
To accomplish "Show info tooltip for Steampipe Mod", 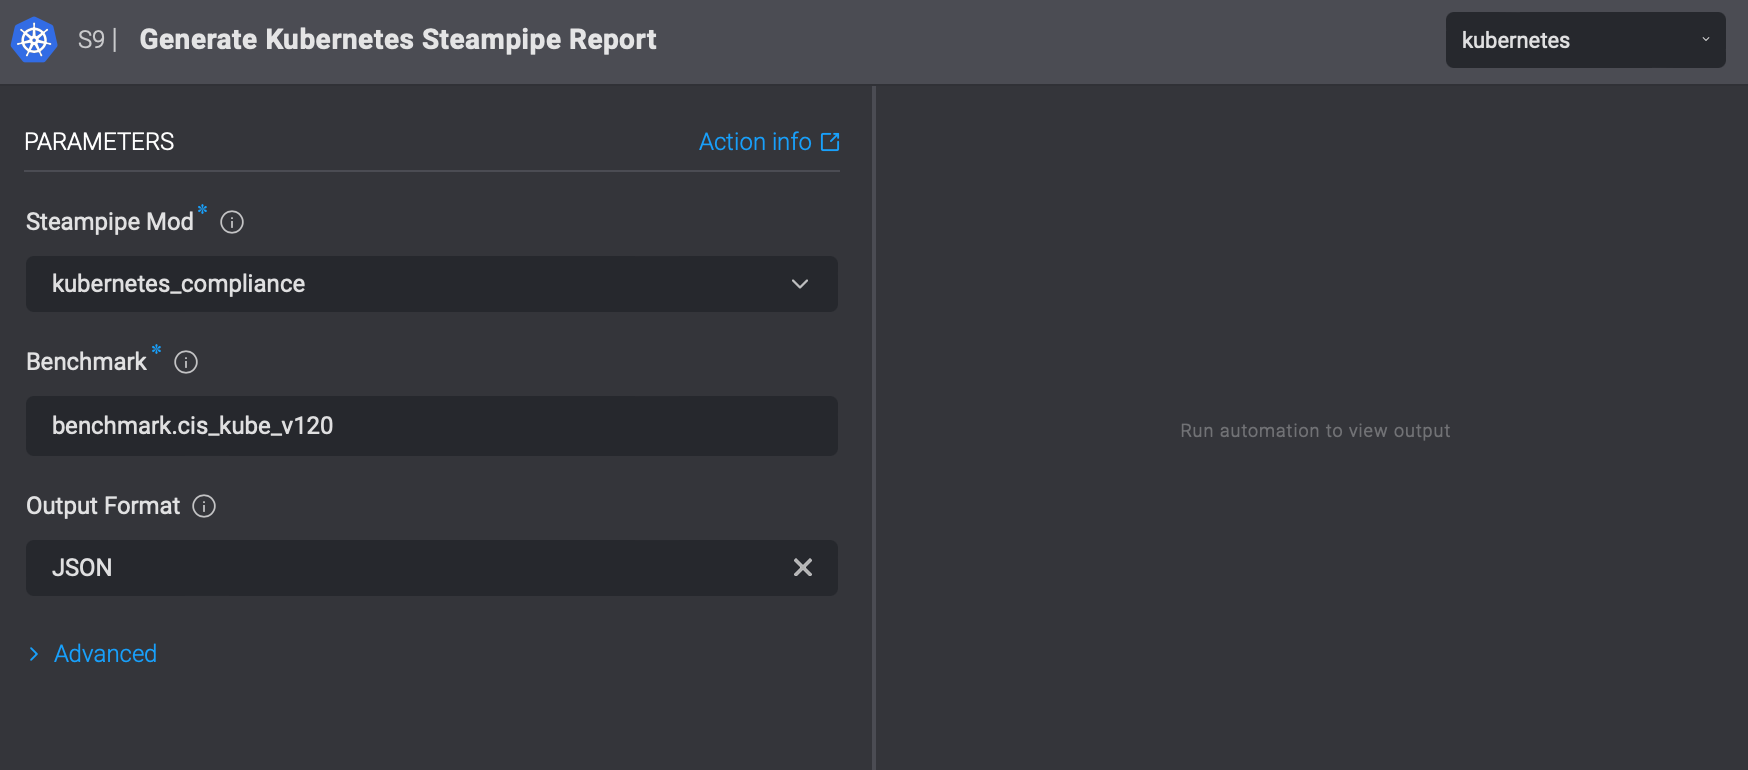I will coord(232,222).
